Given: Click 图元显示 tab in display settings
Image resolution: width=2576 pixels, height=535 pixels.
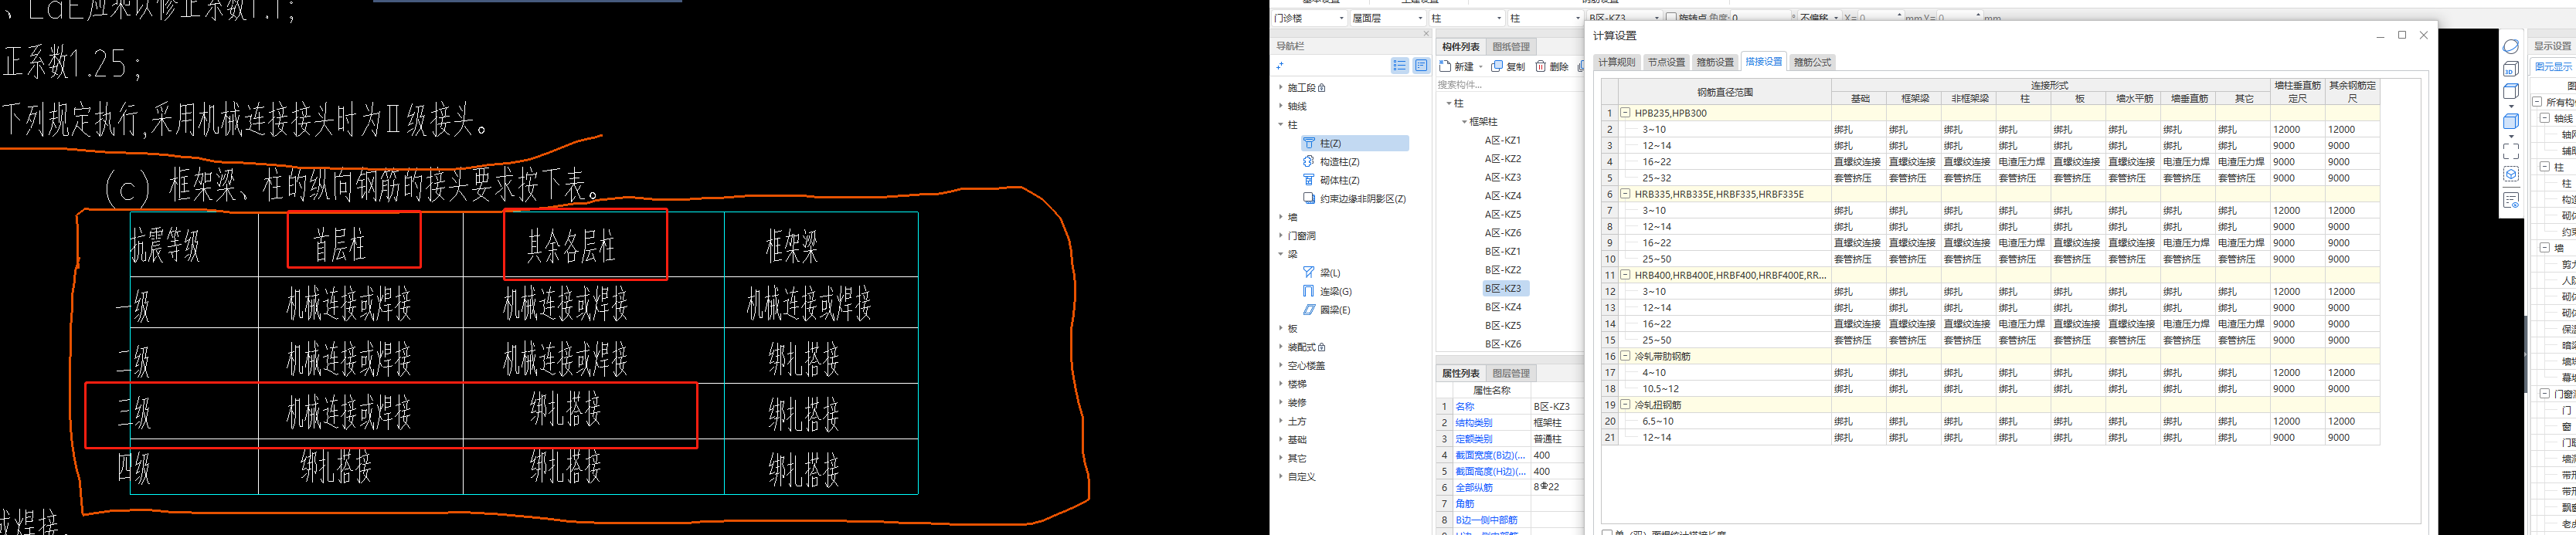Looking at the screenshot, I should coord(2553,67).
